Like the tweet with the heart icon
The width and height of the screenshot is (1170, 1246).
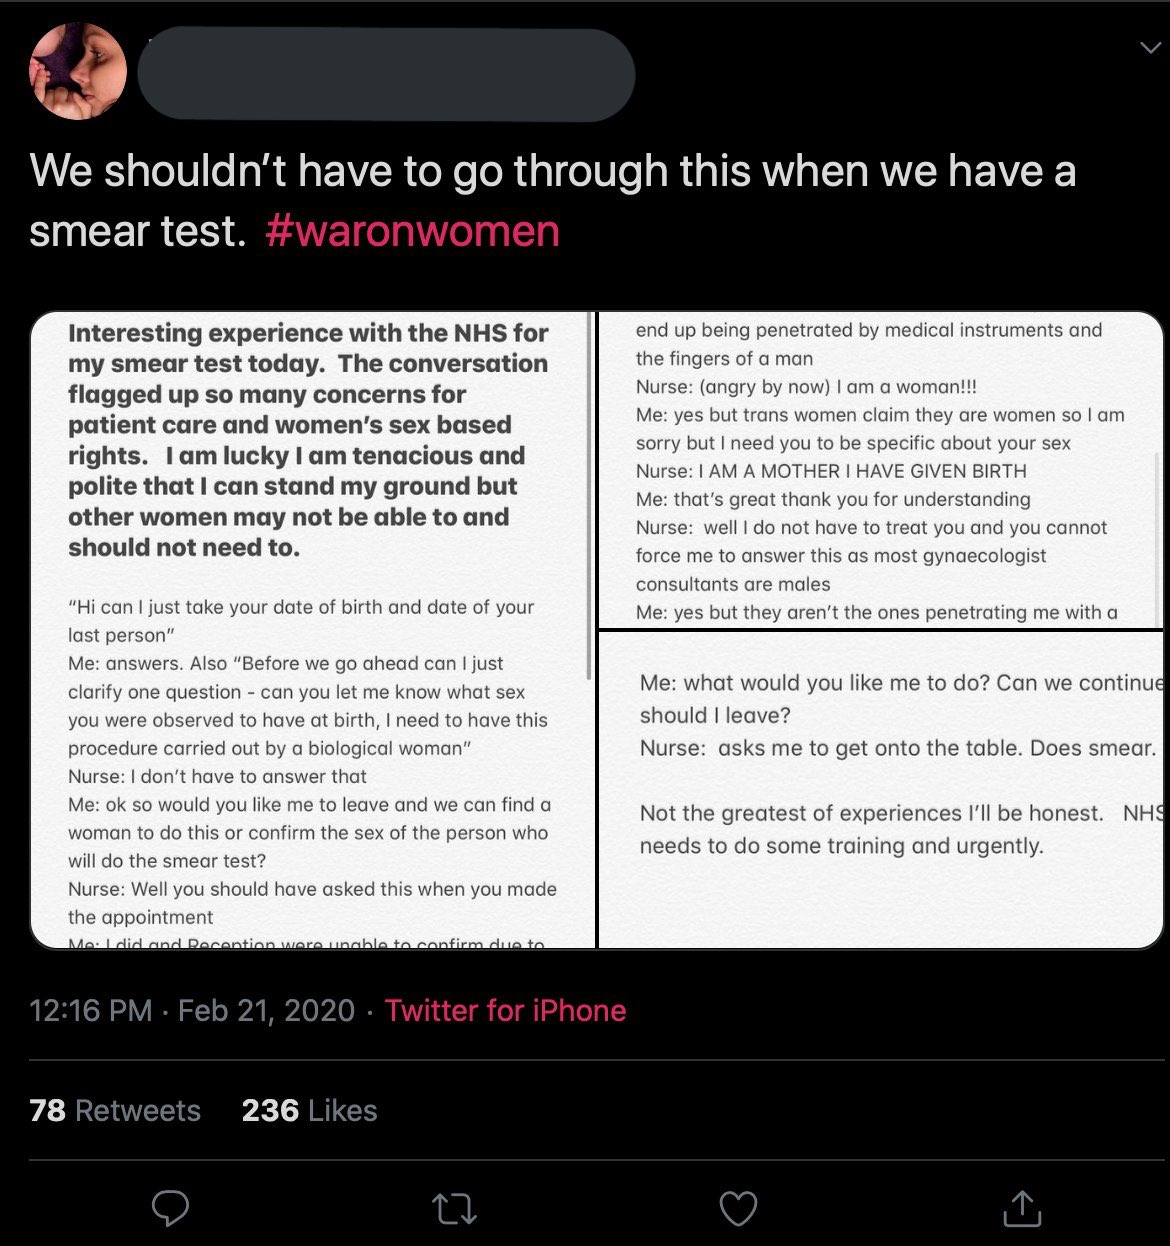coord(738,1208)
